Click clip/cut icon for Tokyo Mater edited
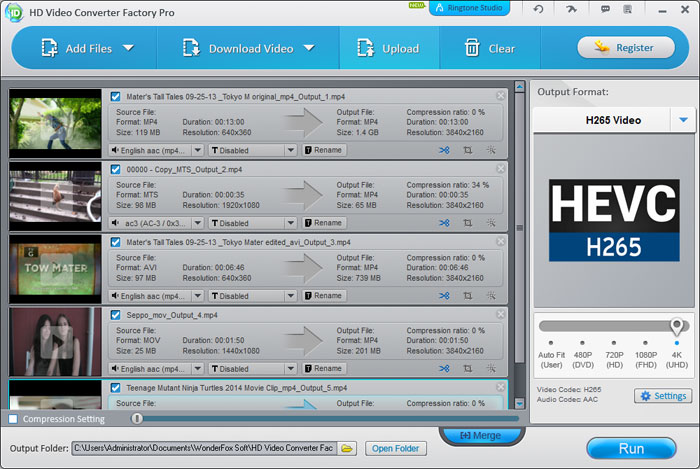700x469 pixels. [444, 295]
